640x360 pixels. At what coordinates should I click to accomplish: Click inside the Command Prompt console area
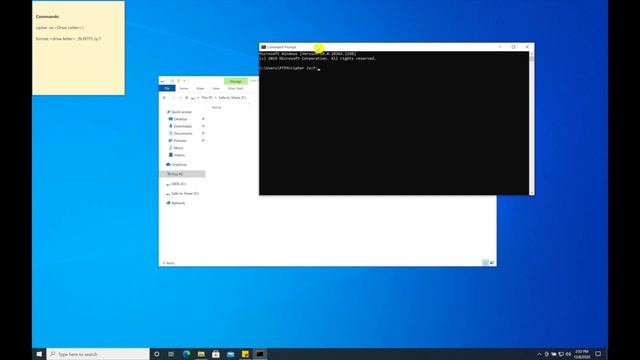click(394, 123)
